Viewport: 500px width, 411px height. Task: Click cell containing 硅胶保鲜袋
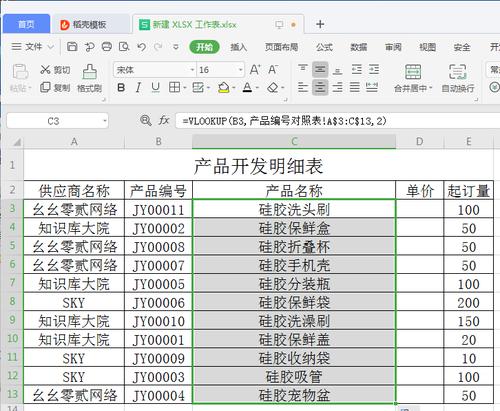point(294,302)
